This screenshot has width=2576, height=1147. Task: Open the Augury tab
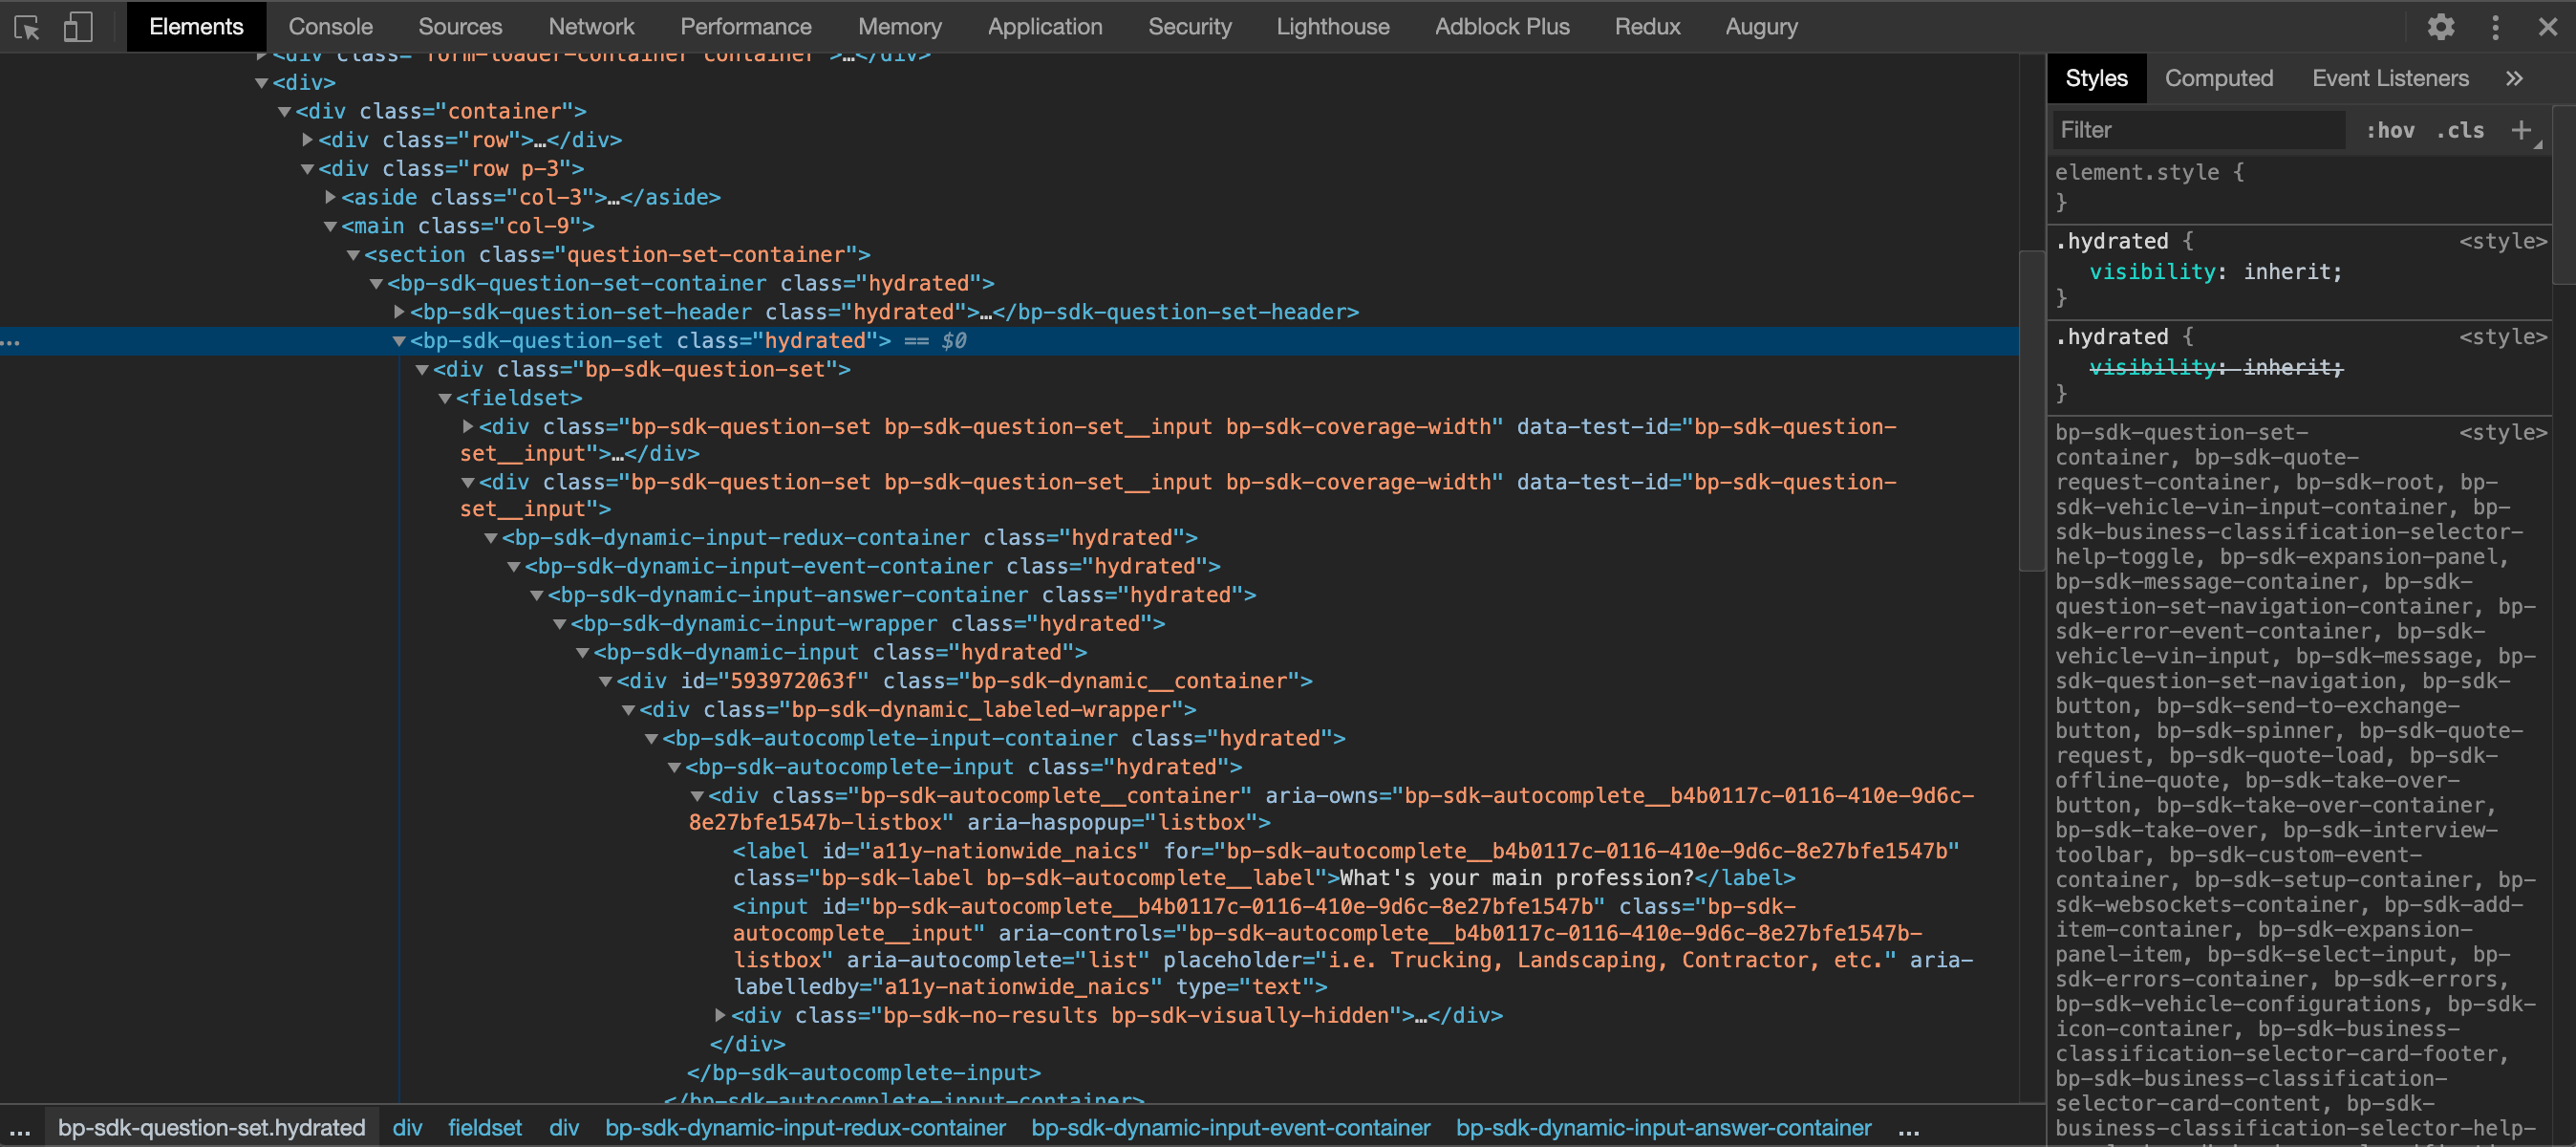(x=1761, y=27)
